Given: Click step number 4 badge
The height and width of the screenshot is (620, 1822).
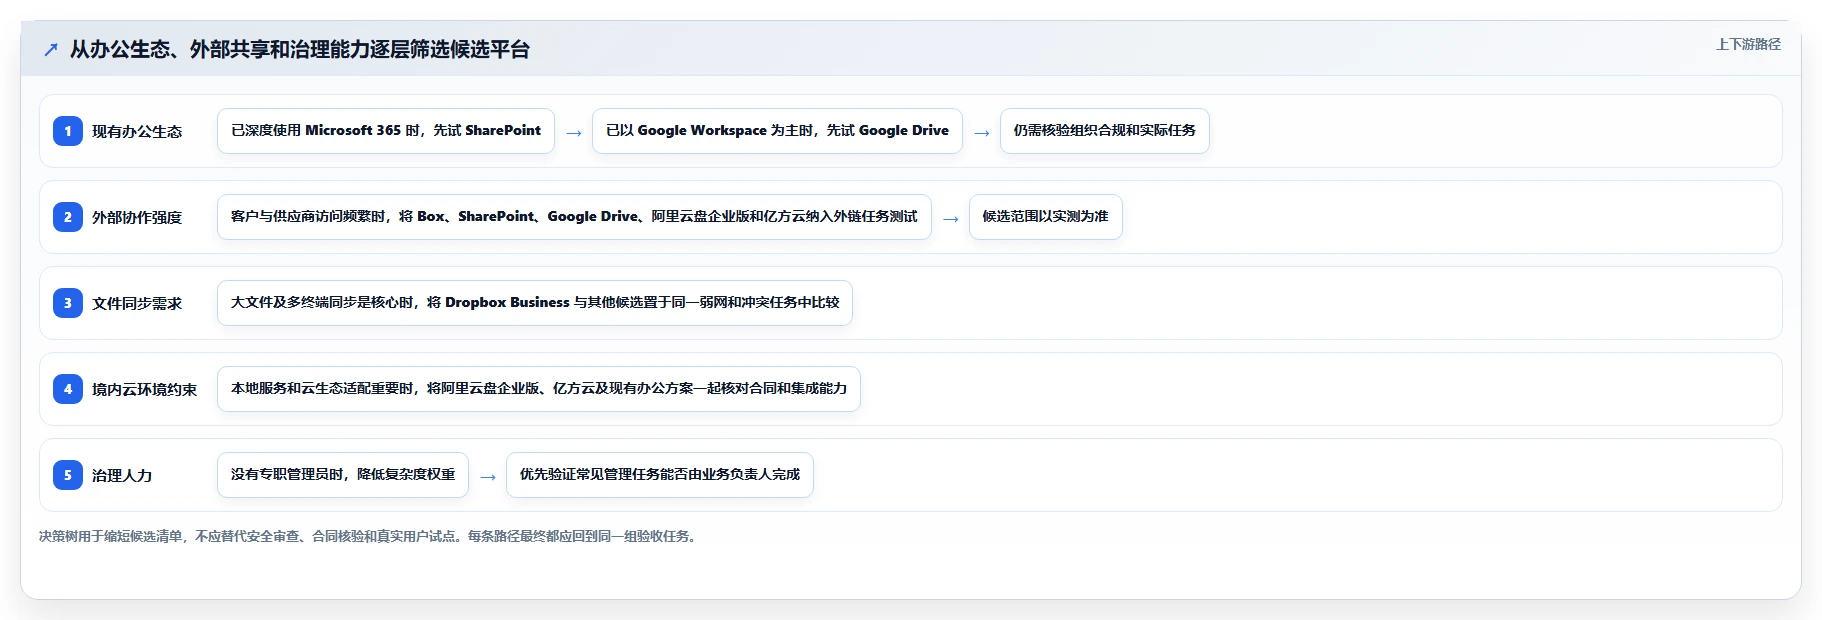Looking at the screenshot, I should tap(68, 389).
